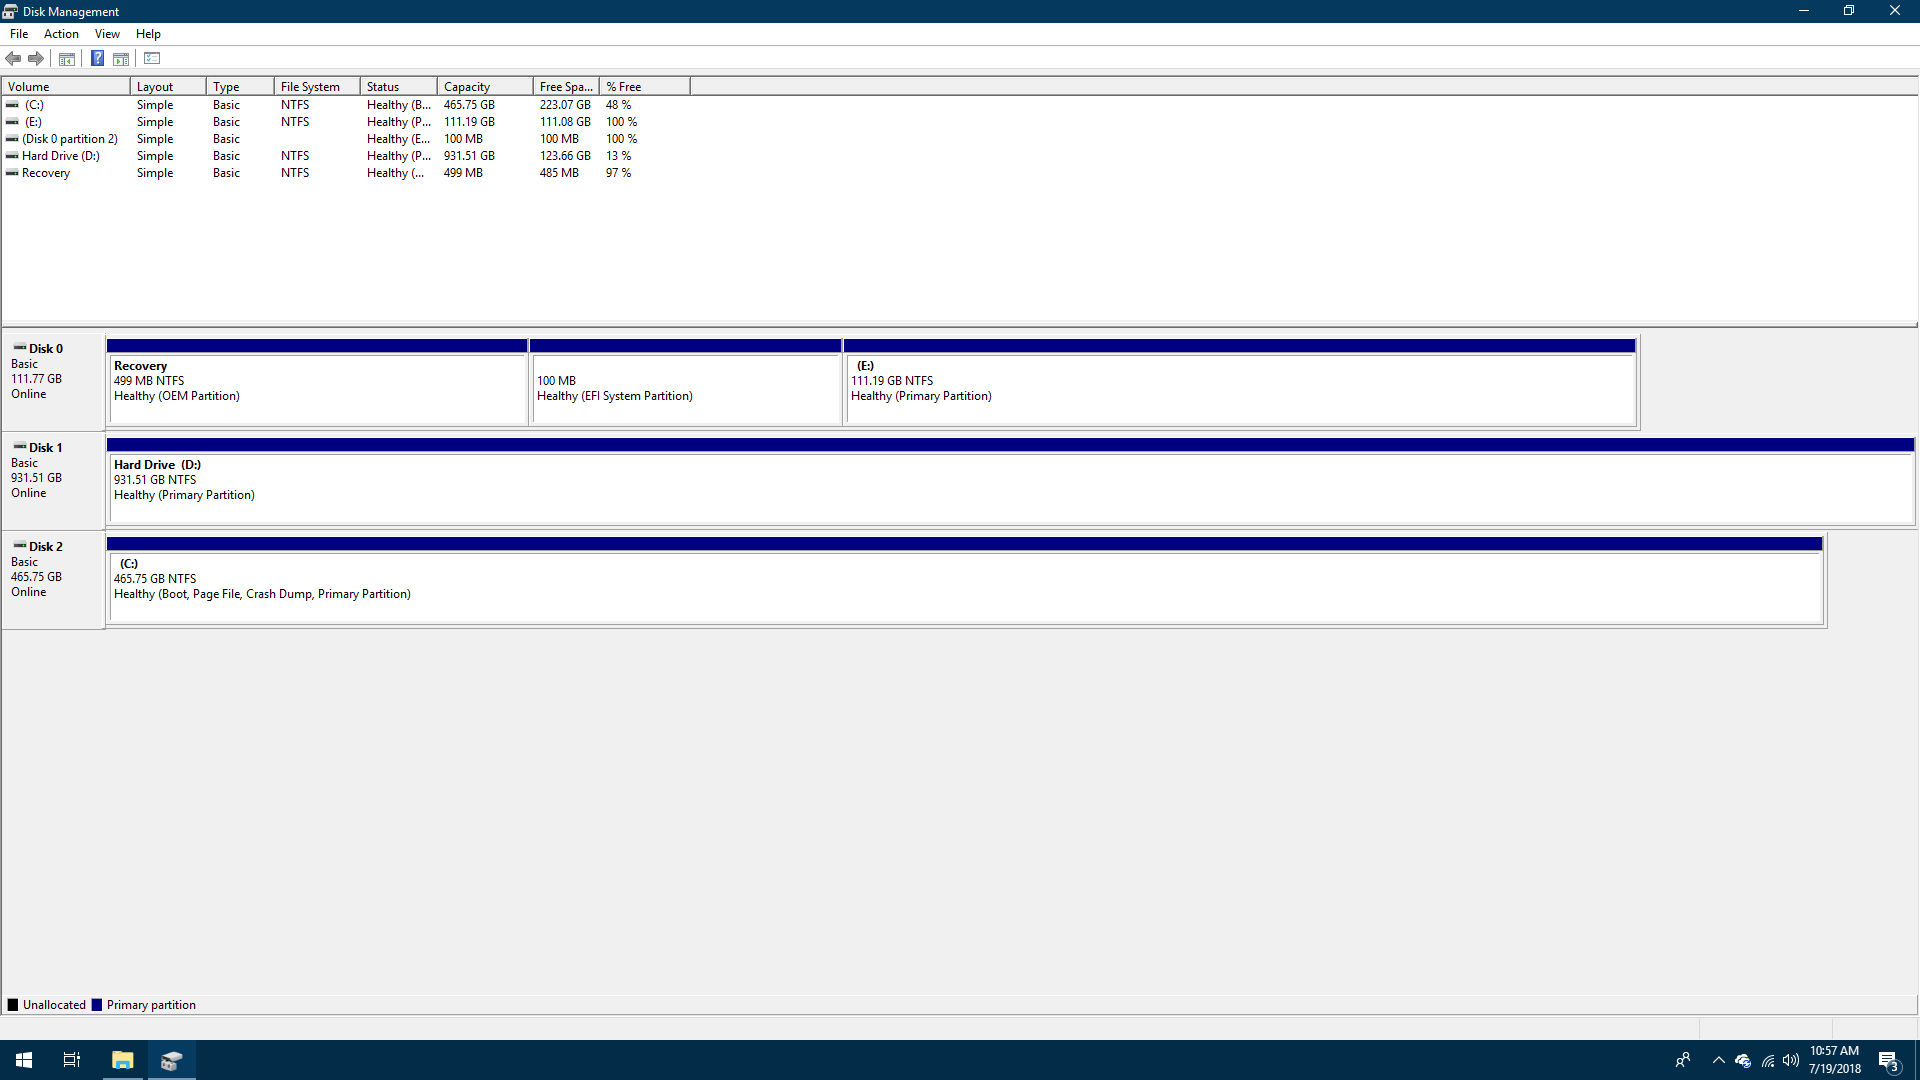Image resolution: width=1920 pixels, height=1080 pixels.
Task: Open the View menu
Action: pyautogui.click(x=107, y=33)
